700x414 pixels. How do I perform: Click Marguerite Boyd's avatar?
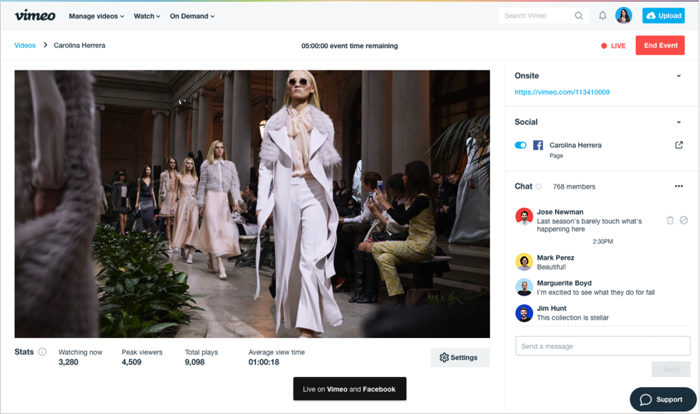(x=524, y=287)
